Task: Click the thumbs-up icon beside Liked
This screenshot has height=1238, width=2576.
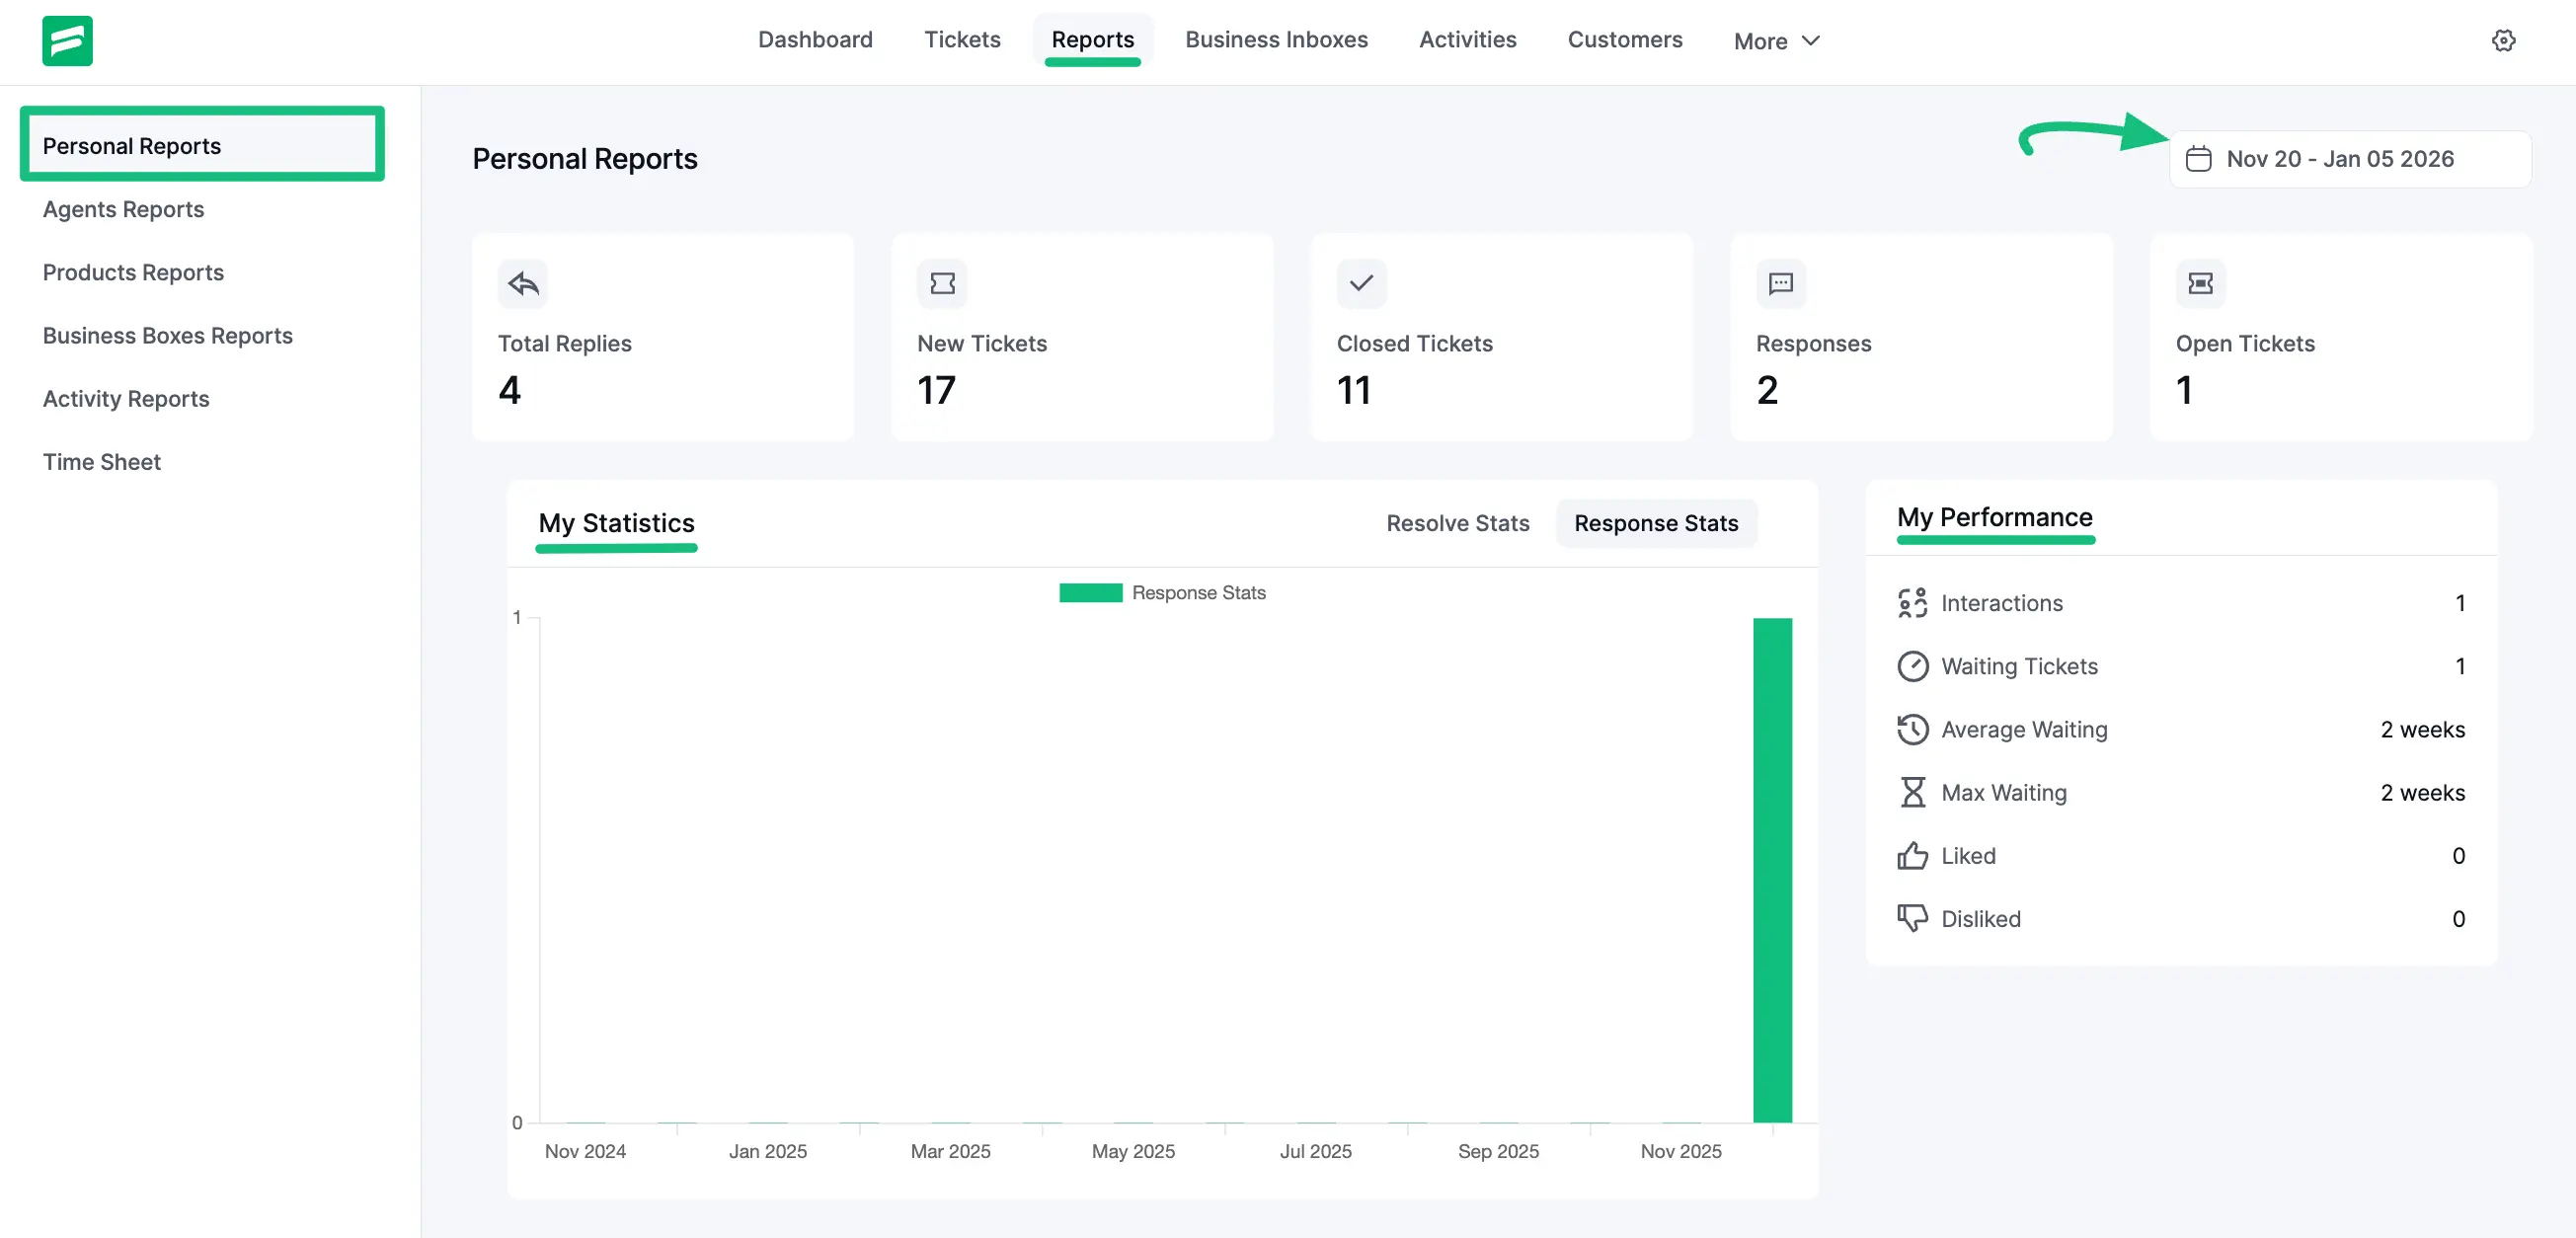Action: tap(1913, 855)
